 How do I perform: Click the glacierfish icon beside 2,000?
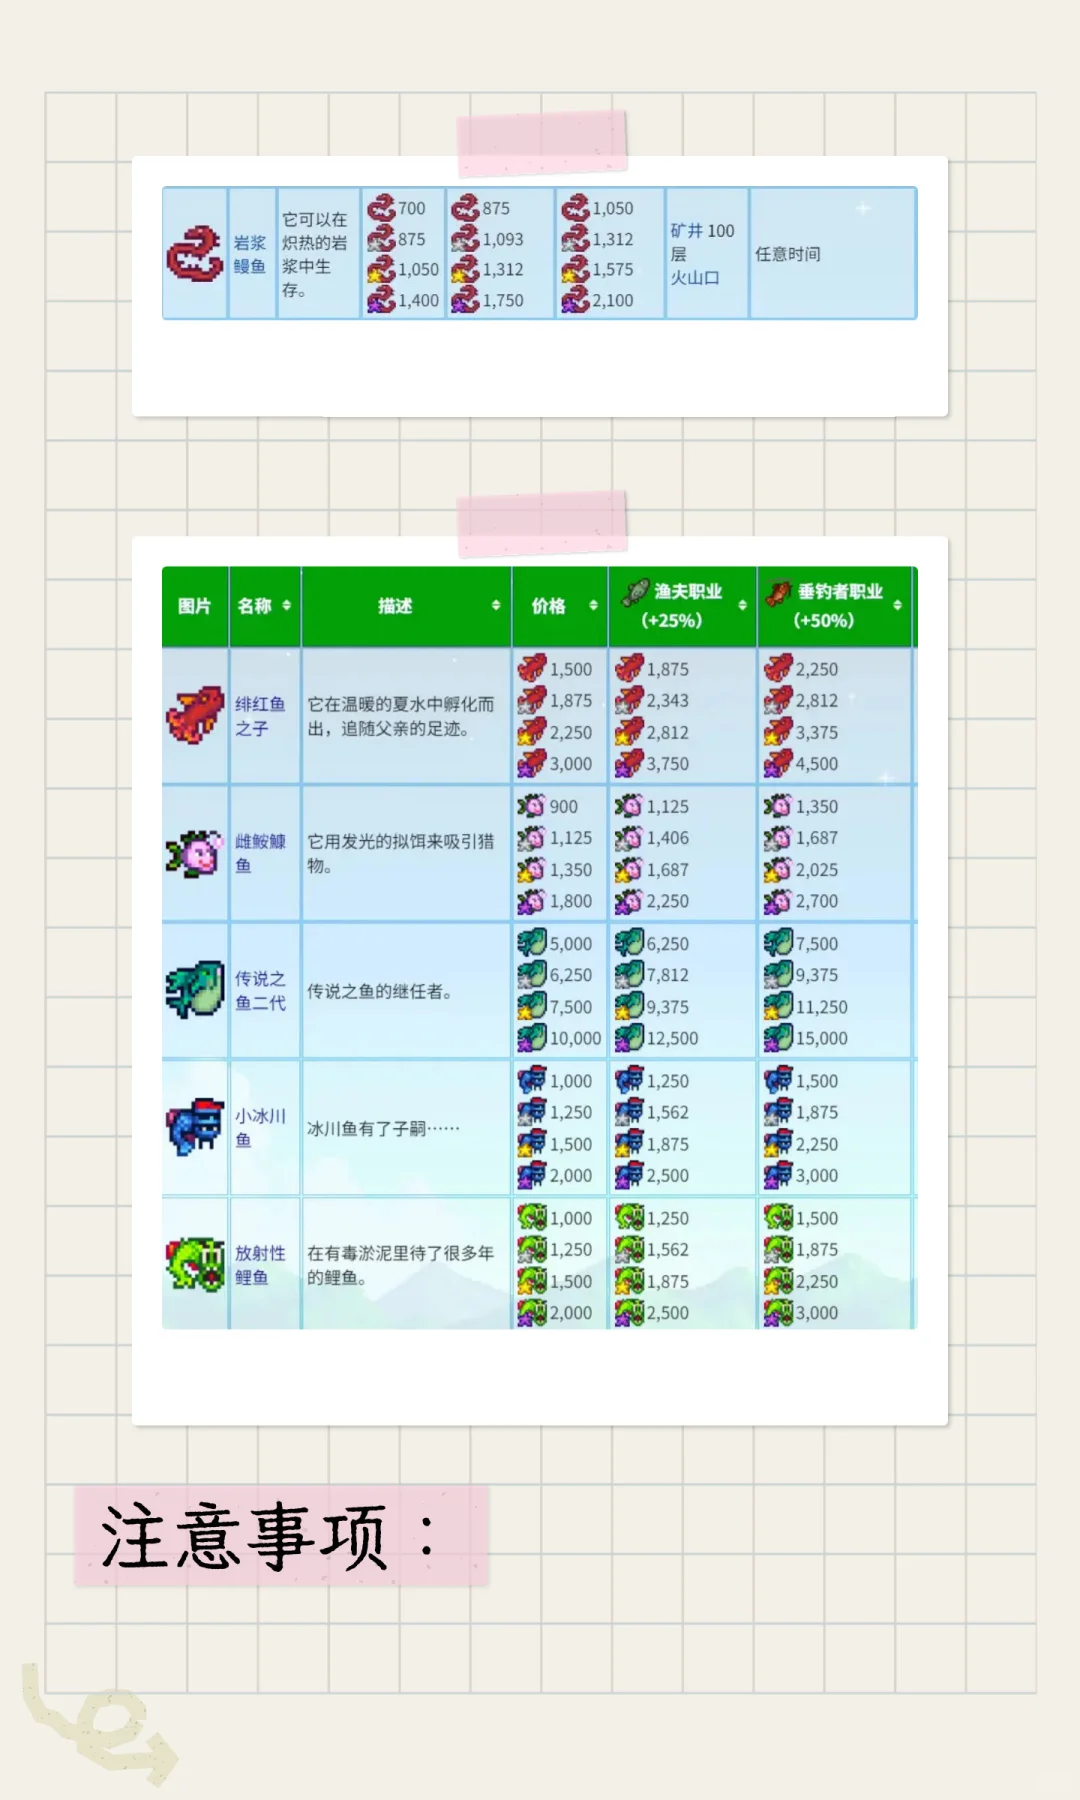(532, 1175)
